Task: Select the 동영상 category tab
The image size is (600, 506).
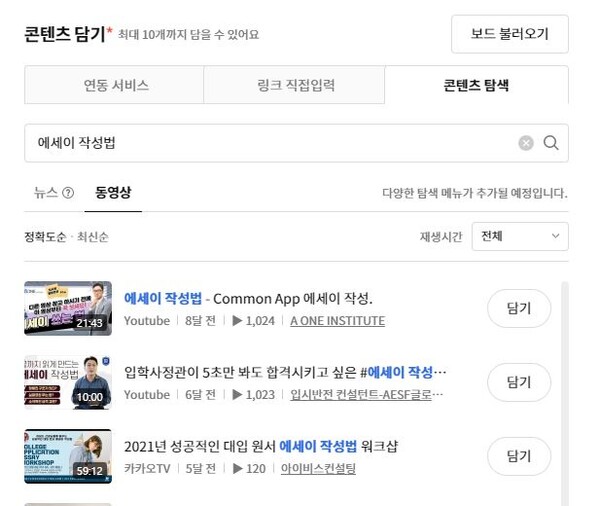Action: (113, 193)
